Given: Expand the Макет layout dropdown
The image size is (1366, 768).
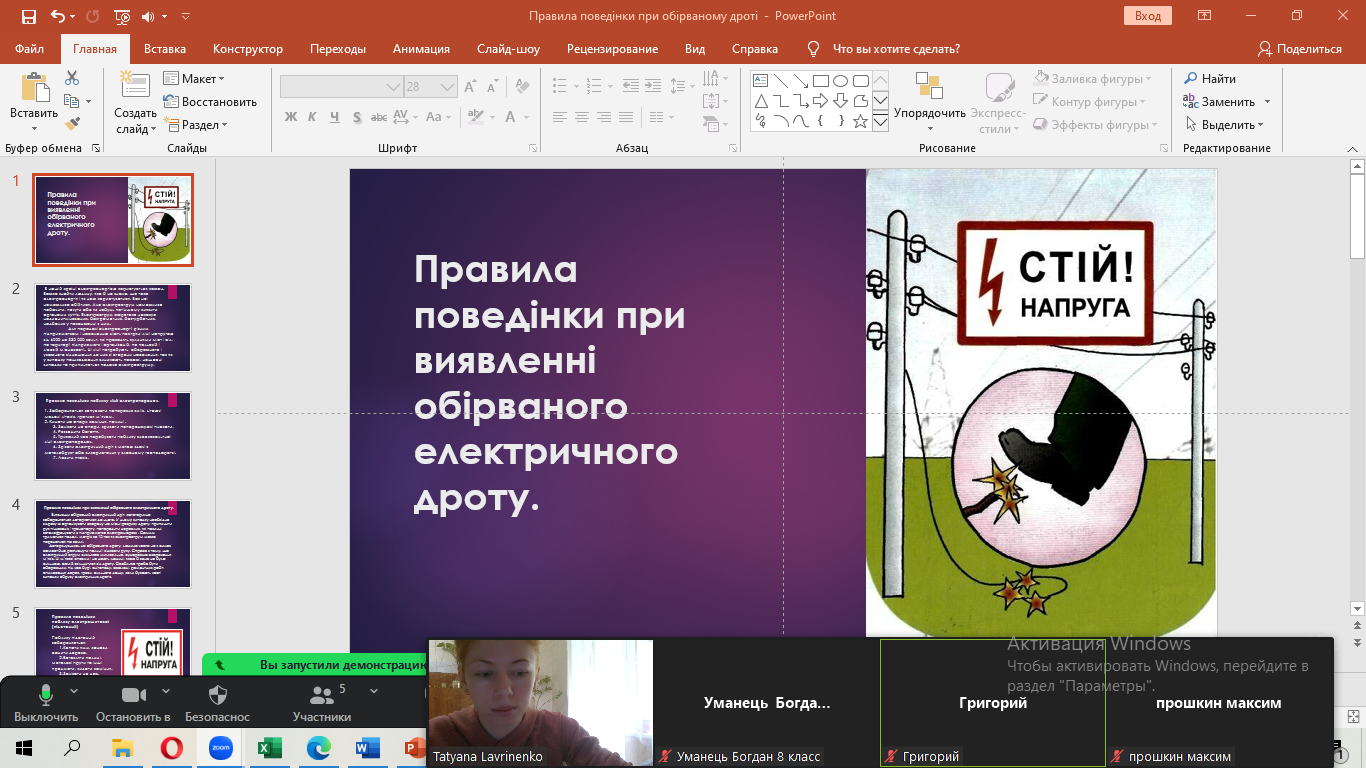Looking at the screenshot, I should pos(221,79).
